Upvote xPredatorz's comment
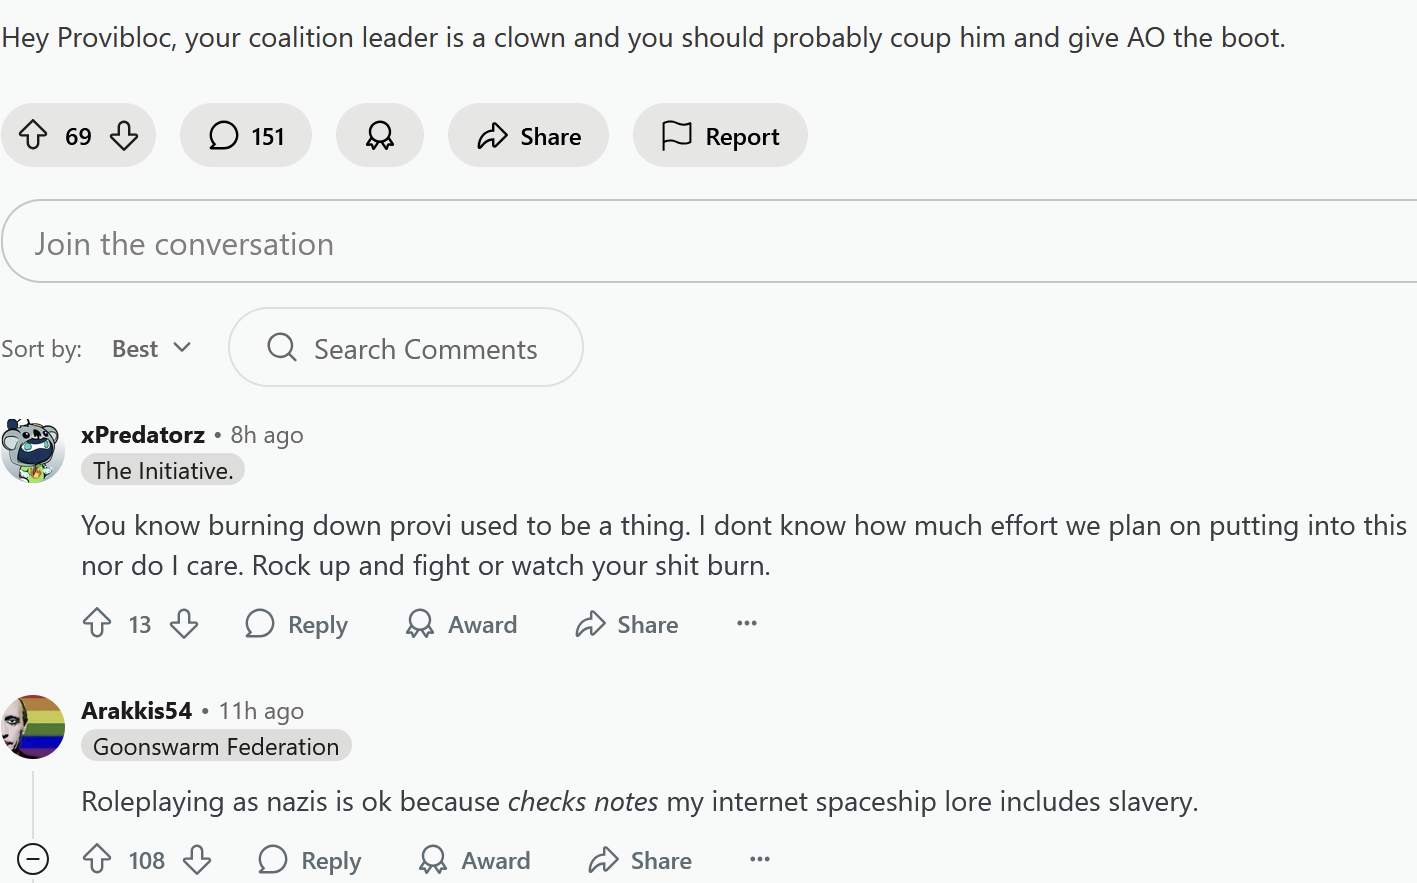 pos(97,624)
